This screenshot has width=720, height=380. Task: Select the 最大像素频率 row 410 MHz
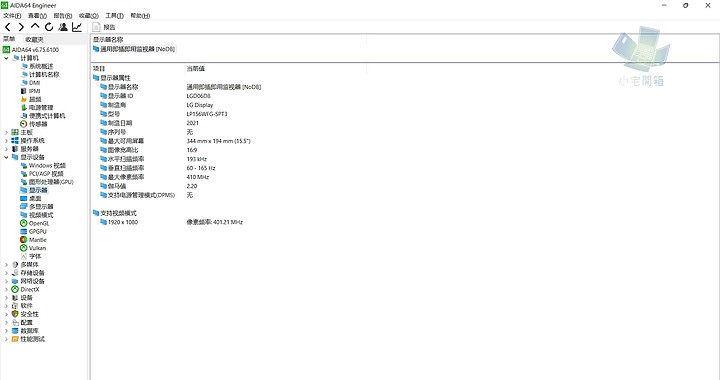(x=154, y=177)
